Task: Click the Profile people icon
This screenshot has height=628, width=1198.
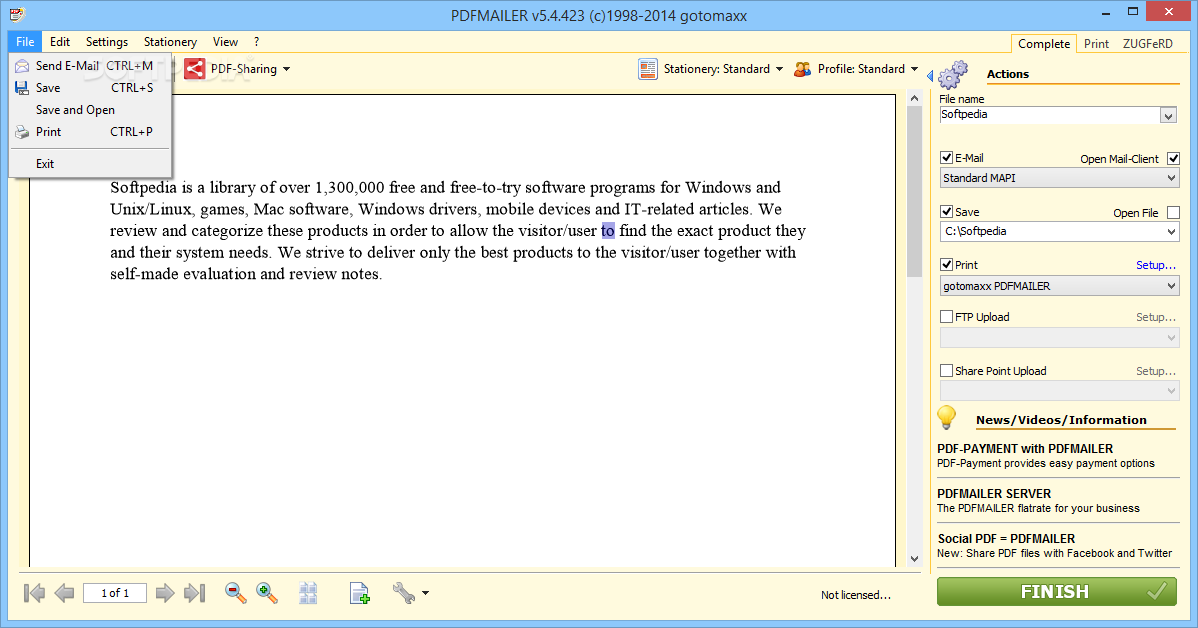Action: [x=802, y=69]
